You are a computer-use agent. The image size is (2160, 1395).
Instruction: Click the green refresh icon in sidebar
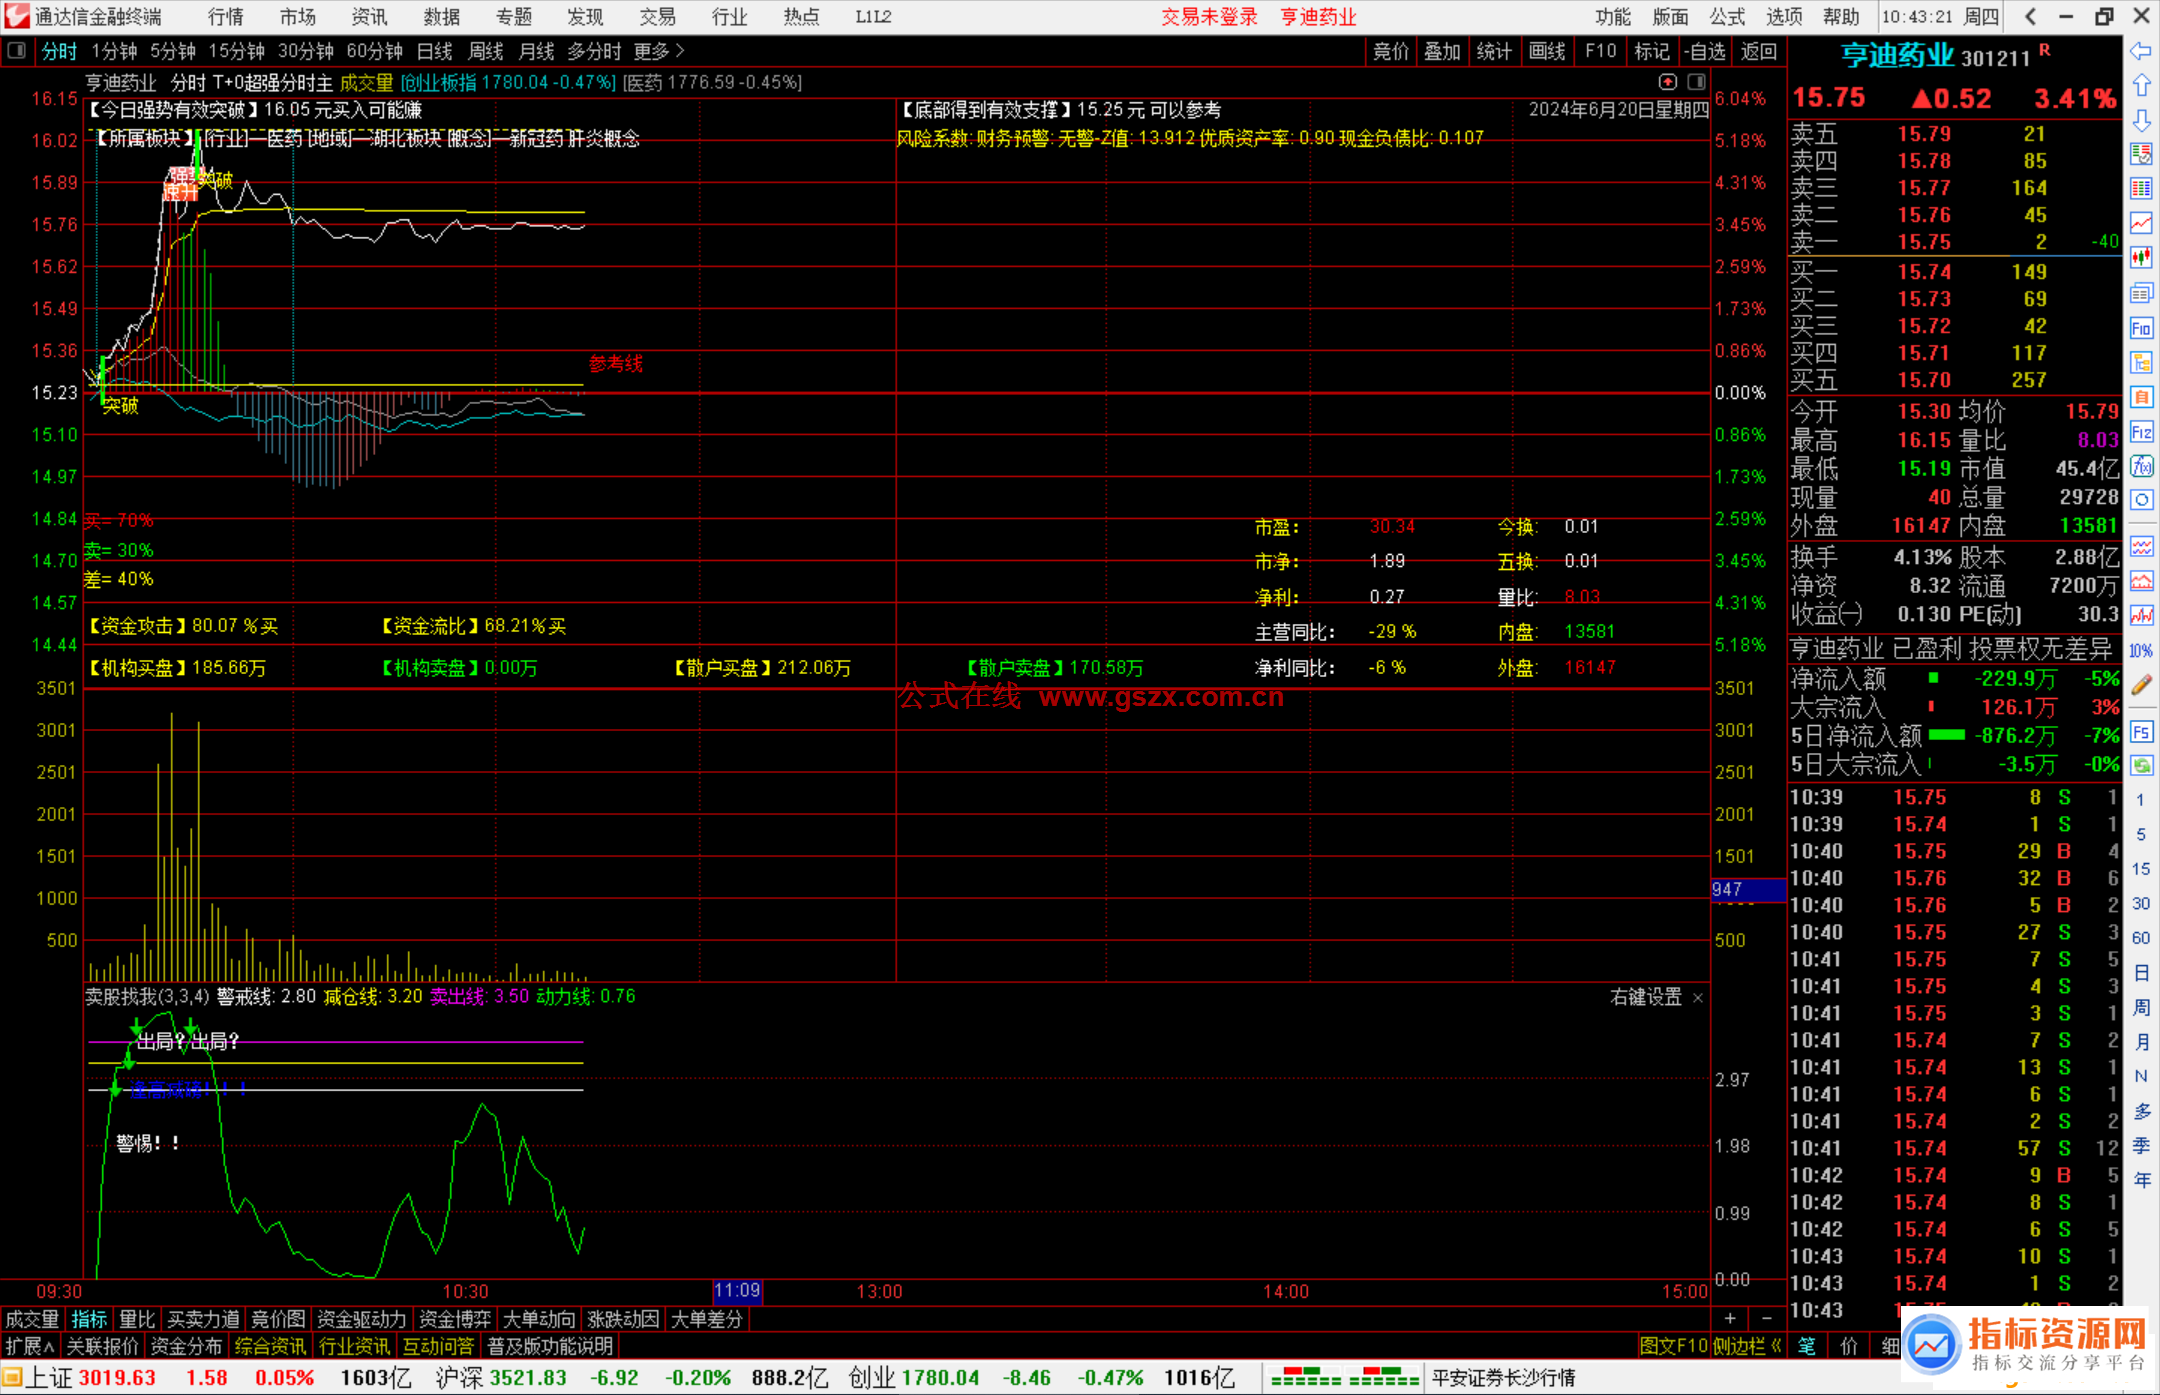click(x=2141, y=766)
